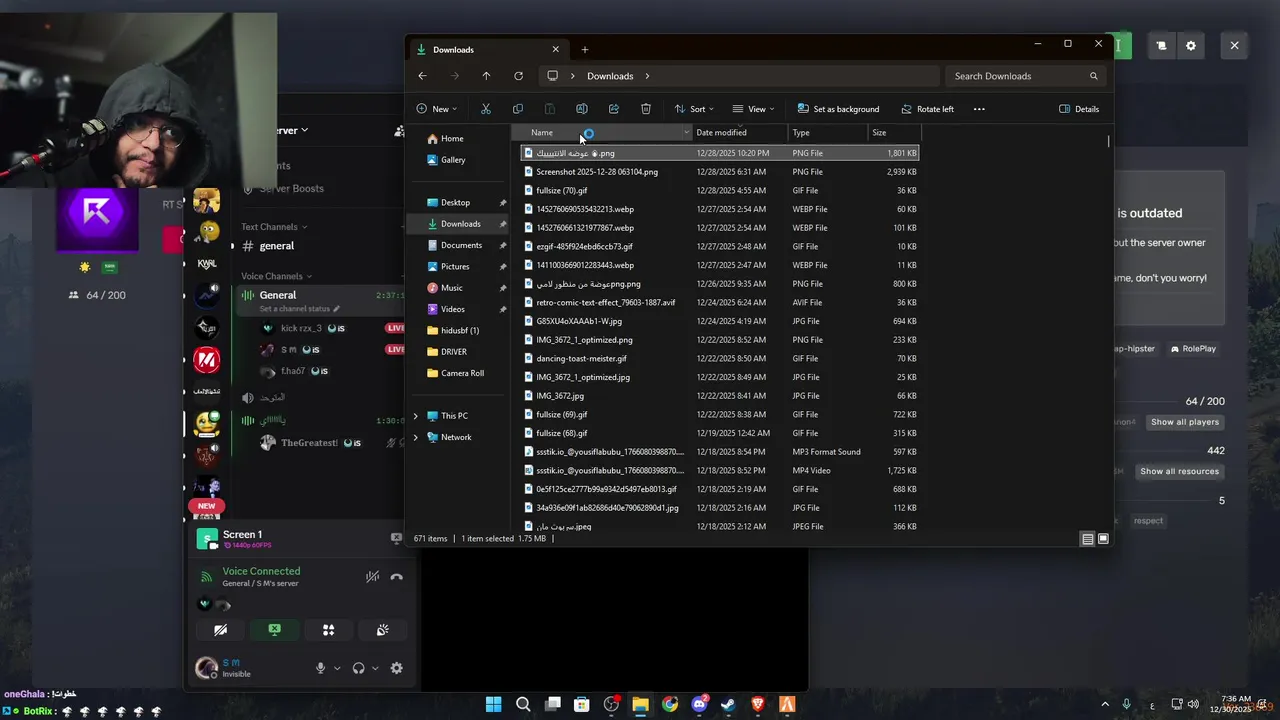
Task: Stop Discord screen sharing button
Action: 275,630
